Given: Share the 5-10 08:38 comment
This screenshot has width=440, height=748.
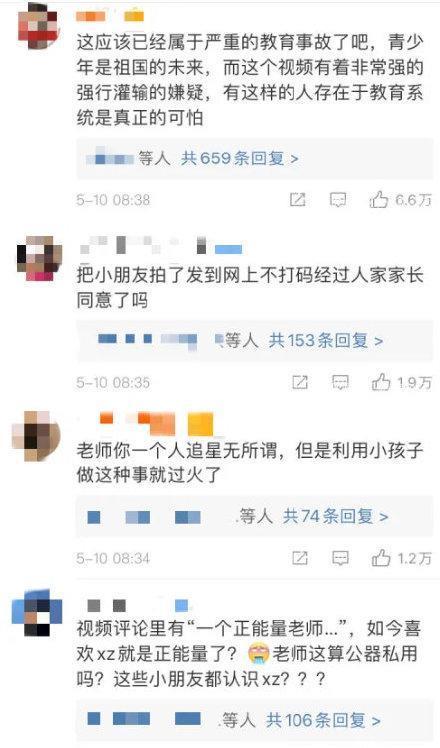Looking at the screenshot, I should click(x=297, y=199).
